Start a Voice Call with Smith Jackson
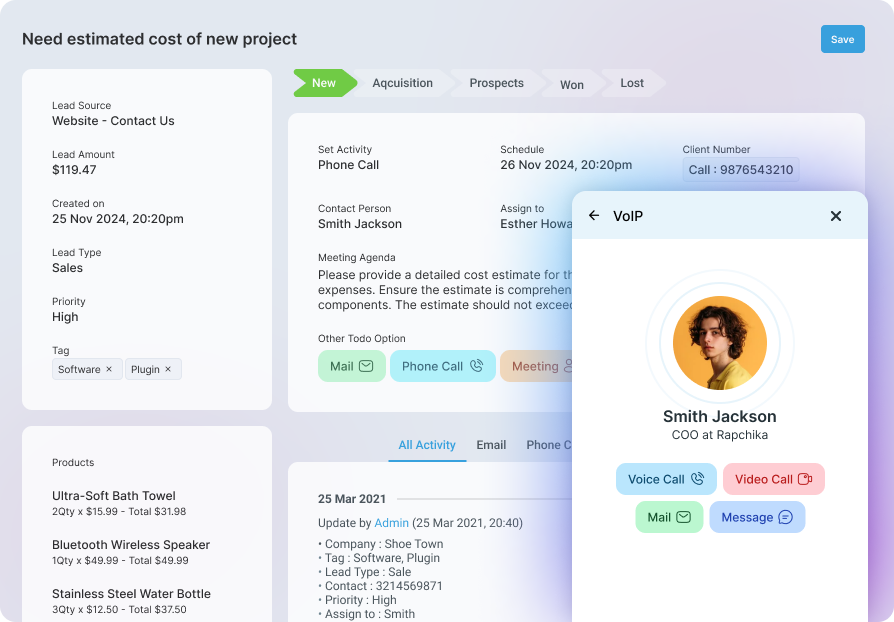Viewport: 894px width, 622px height. point(666,479)
